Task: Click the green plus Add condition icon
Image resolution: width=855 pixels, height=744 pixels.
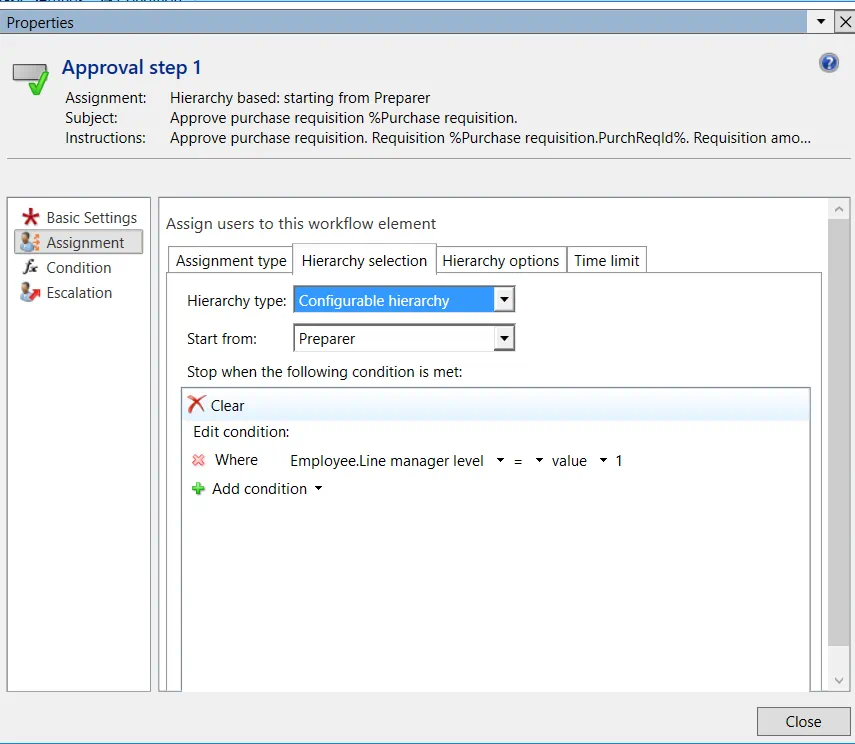Action: [x=198, y=489]
